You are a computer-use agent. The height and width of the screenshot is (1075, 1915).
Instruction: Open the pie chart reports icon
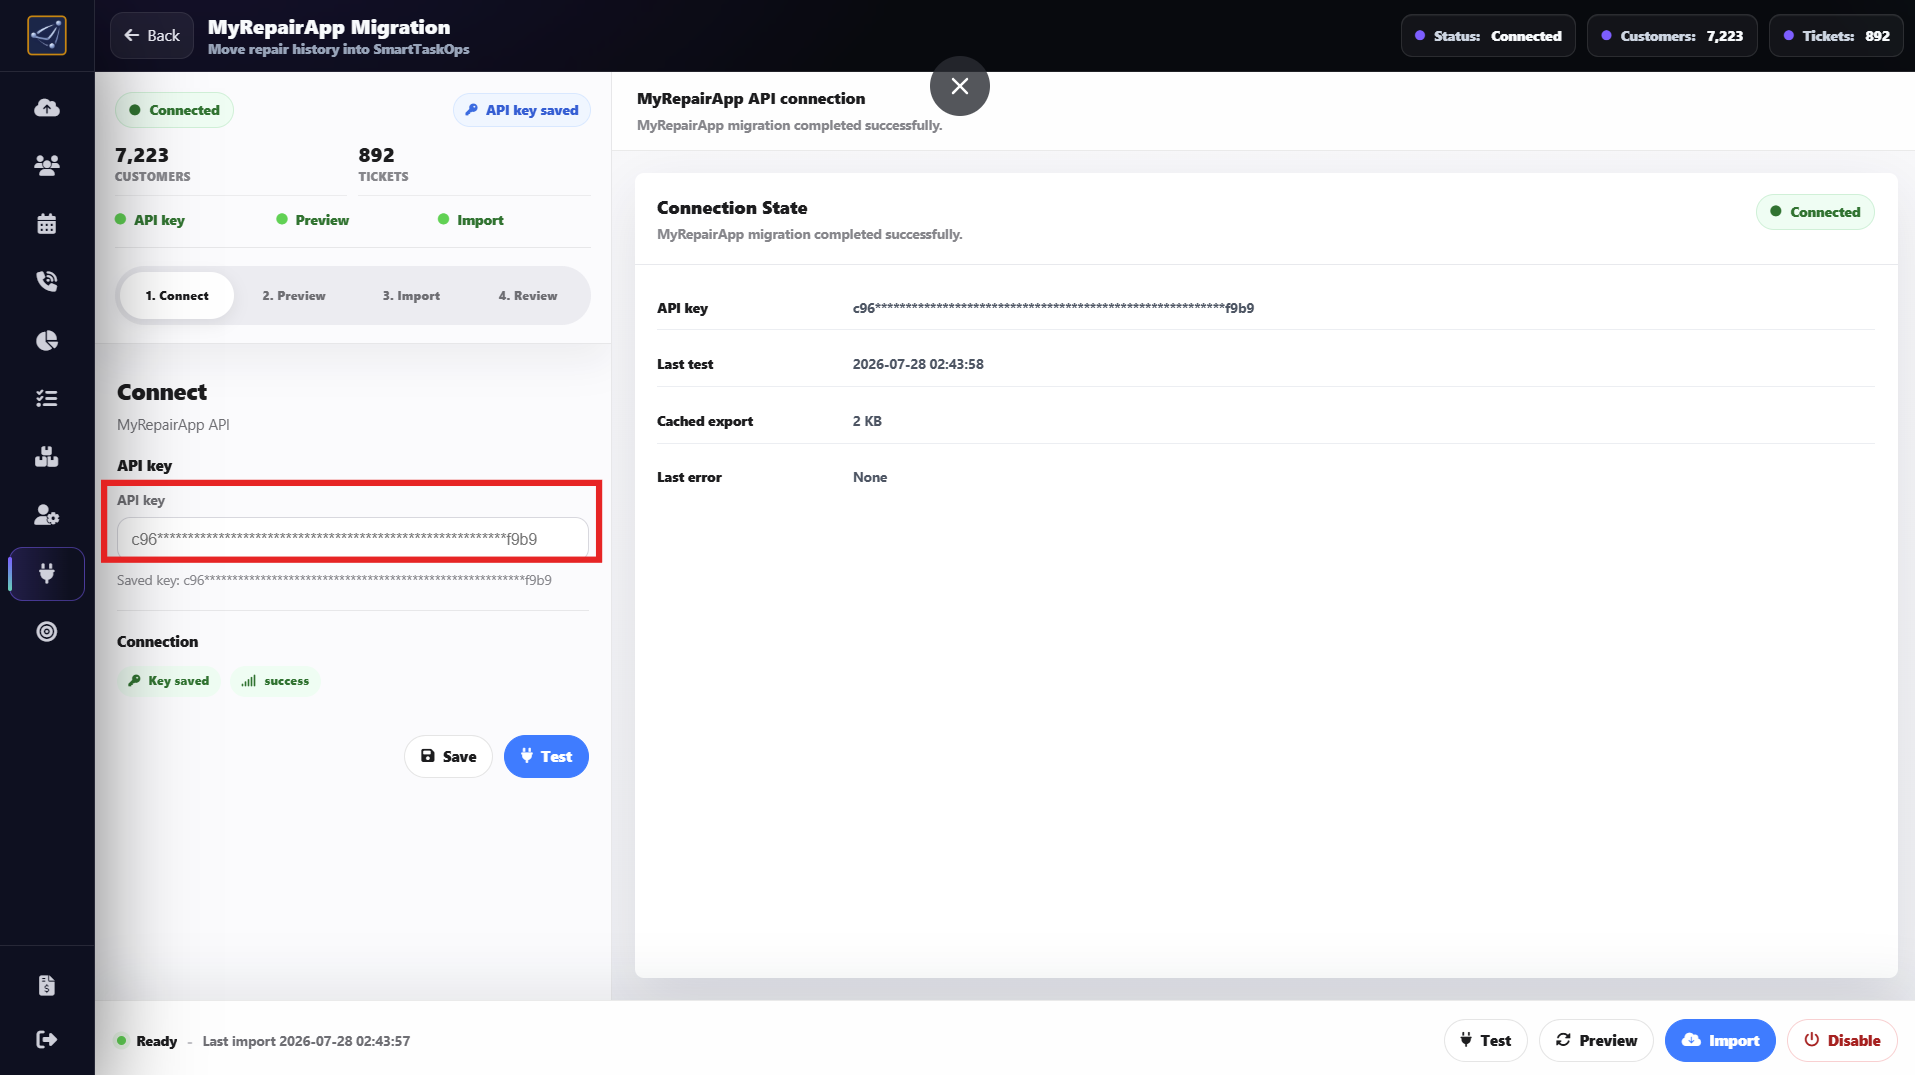click(x=47, y=340)
